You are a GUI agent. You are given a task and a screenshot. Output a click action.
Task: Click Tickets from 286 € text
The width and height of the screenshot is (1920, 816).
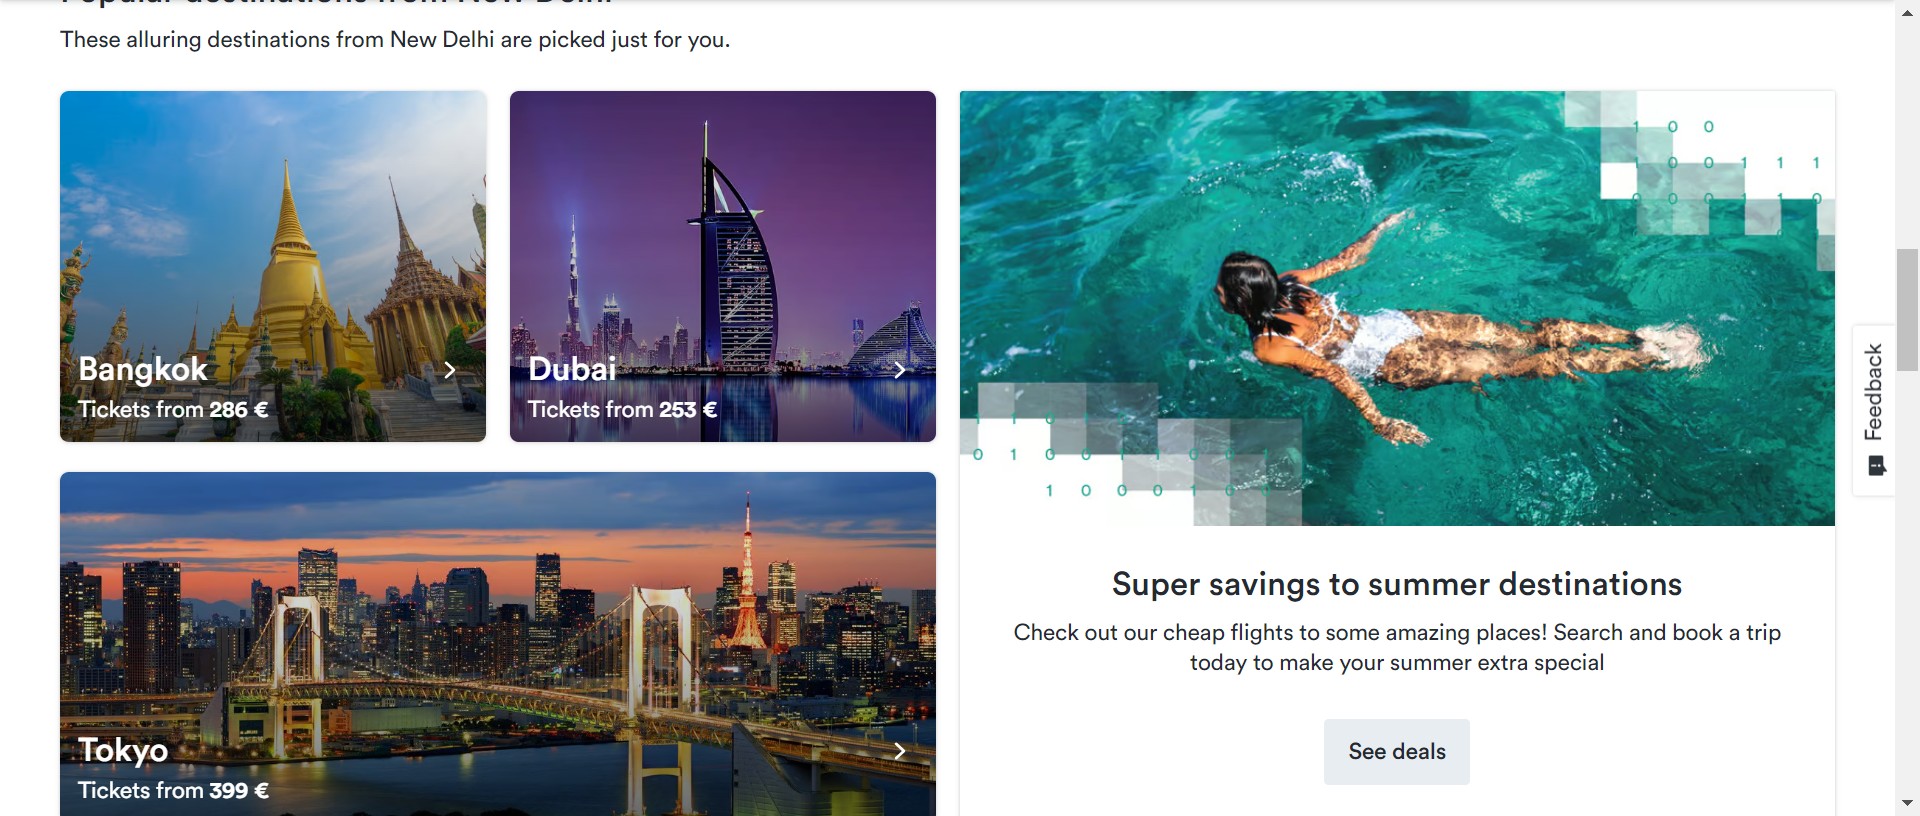173,409
